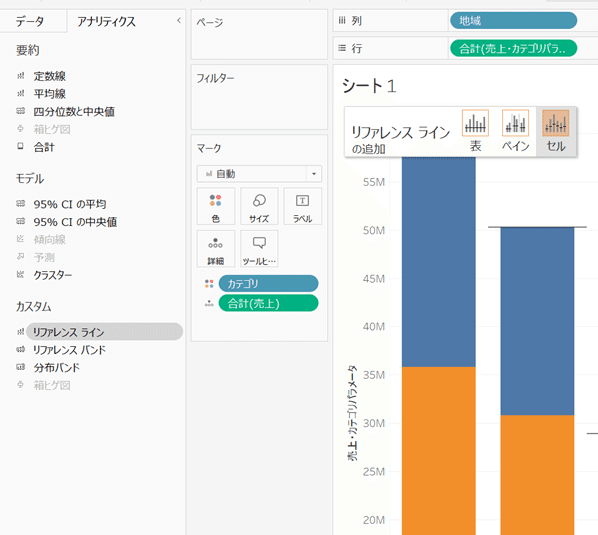Collapse the side pane with the arrow

pyautogui.click(x=178, y=21)
